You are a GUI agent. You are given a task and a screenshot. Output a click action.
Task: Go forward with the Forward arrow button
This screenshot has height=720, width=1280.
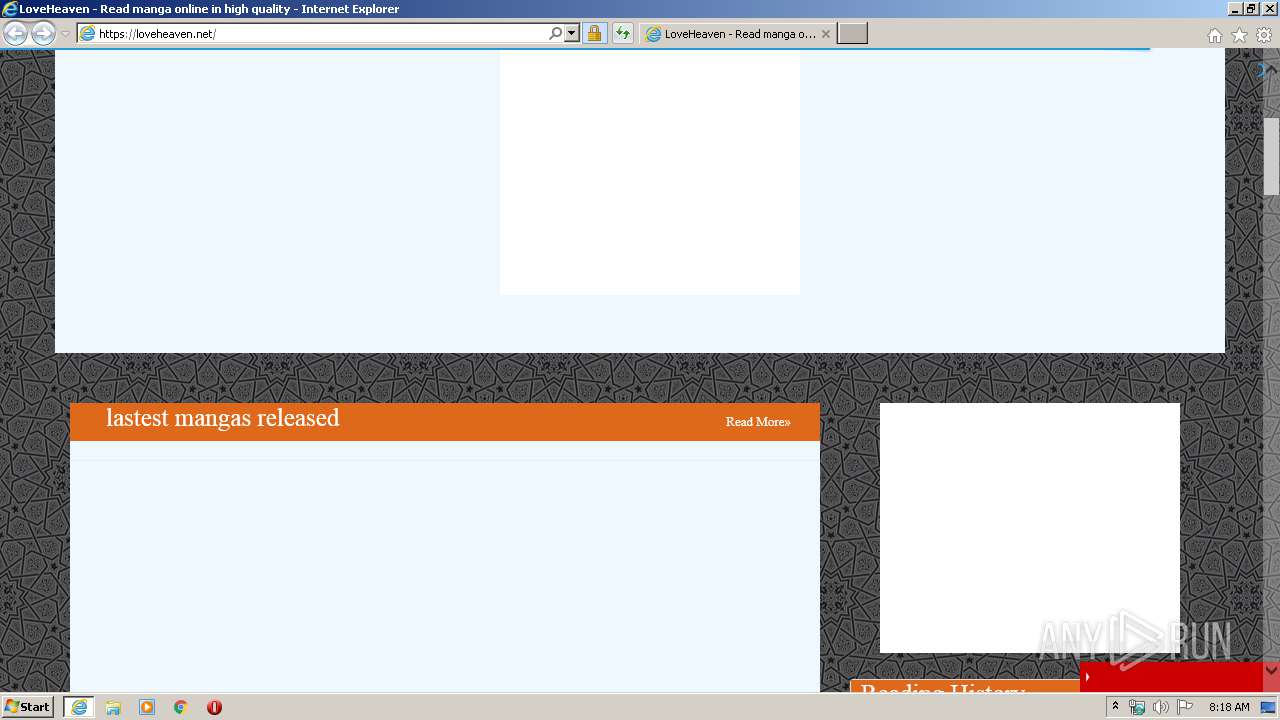click(43, 33)
